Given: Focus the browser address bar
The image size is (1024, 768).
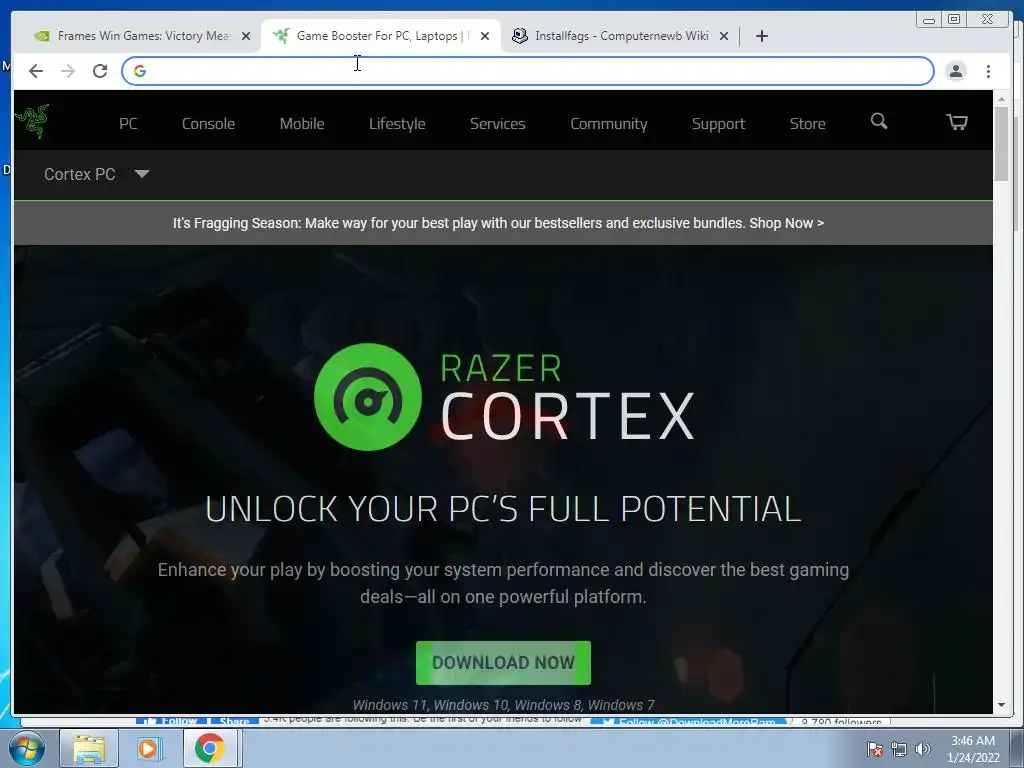Looking at the screenshot, I should (x=528, y=71).
